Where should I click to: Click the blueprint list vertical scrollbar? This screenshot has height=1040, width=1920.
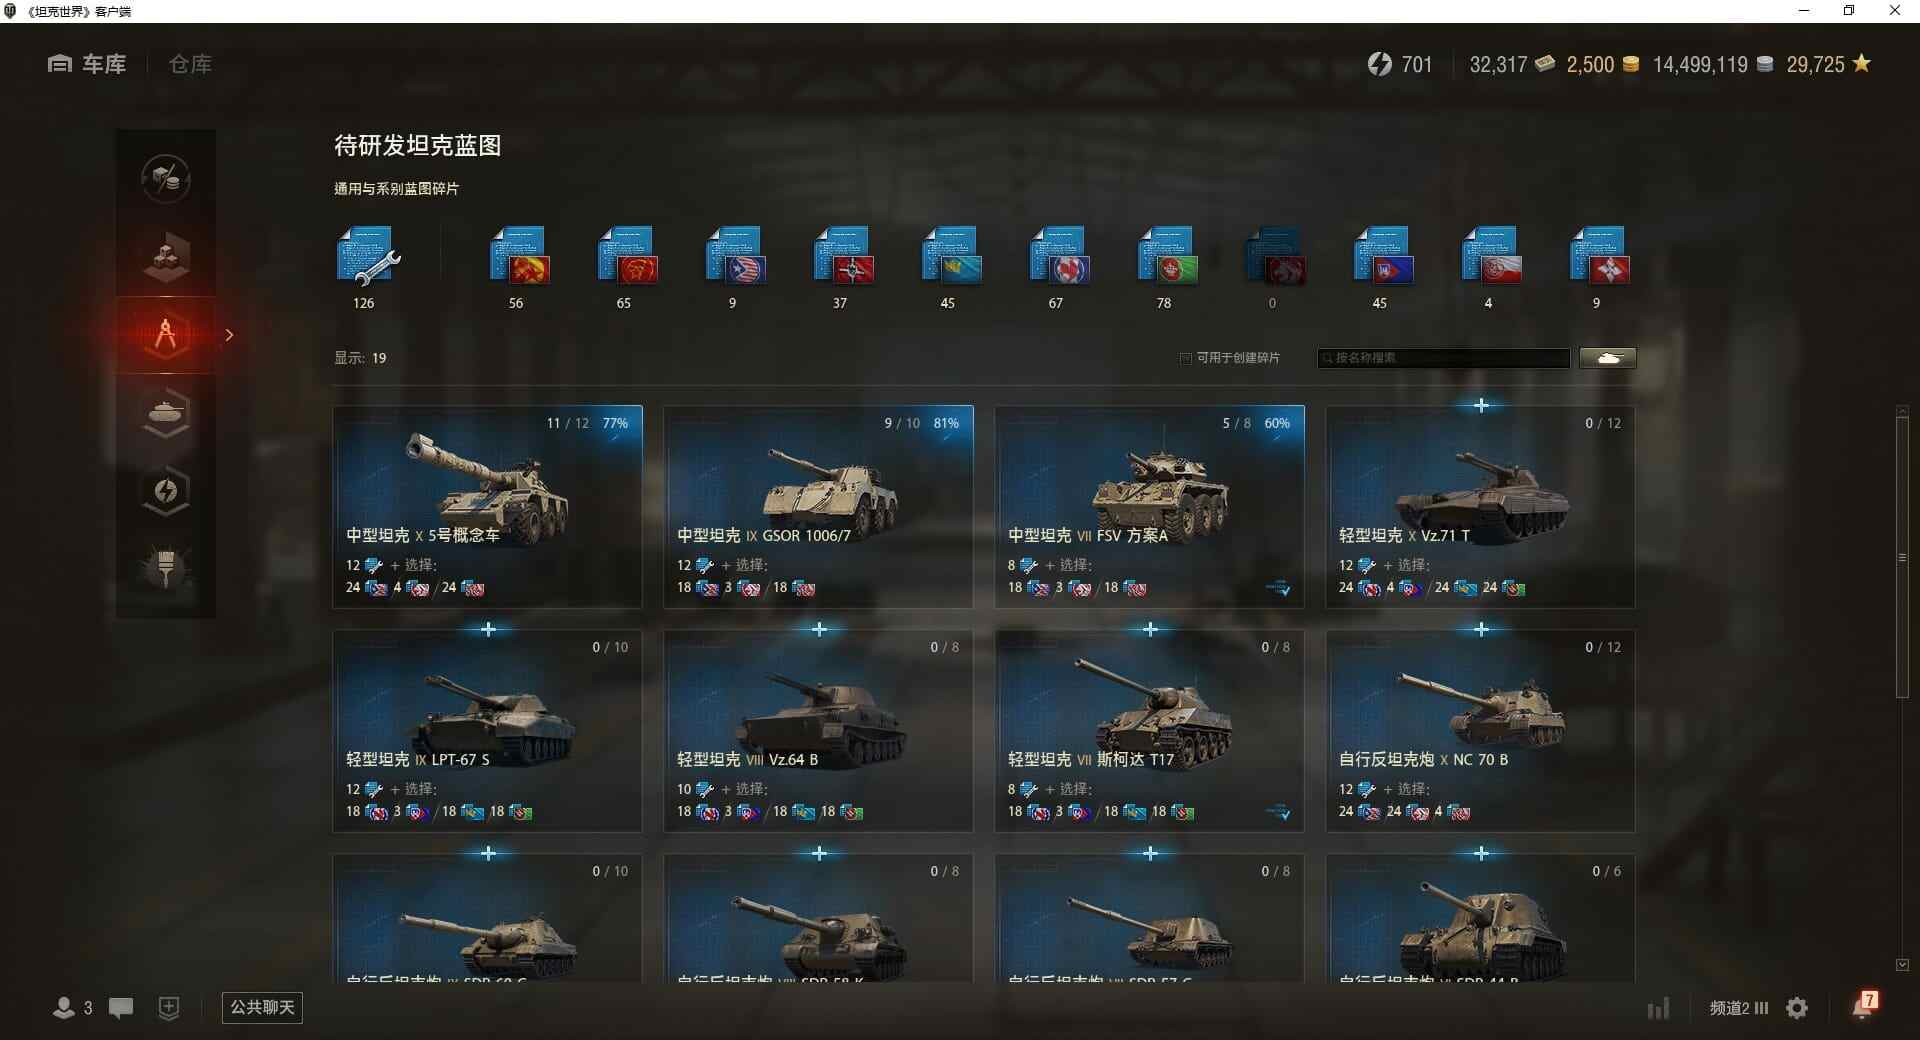(1902, 557)
